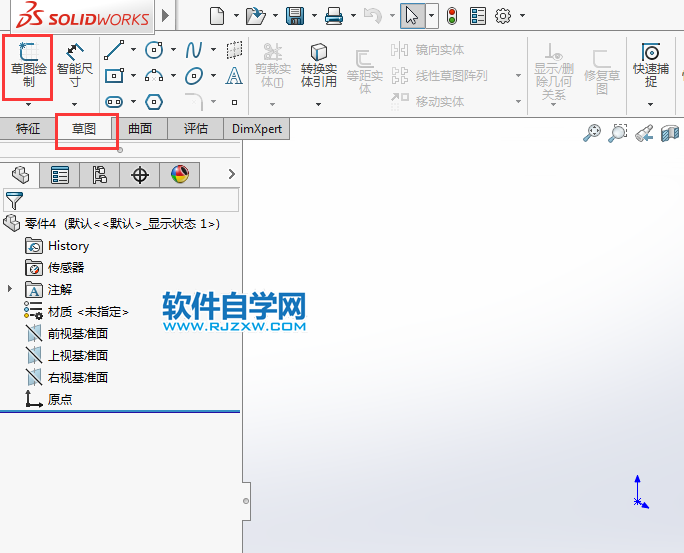Open the DisplayManager color ball tab
This screenshot has width=684, height=553.
coord(180,175)
